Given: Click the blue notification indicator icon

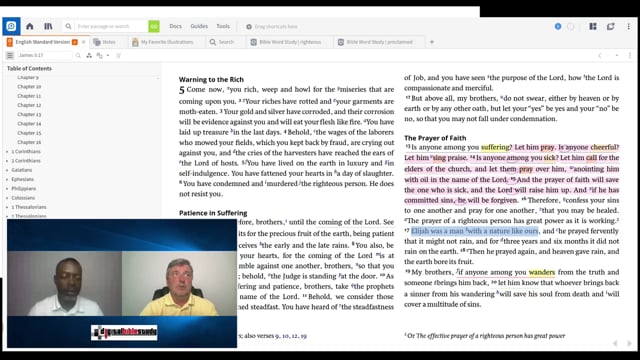Looking at the screenshot, I should tap(558, 27).
